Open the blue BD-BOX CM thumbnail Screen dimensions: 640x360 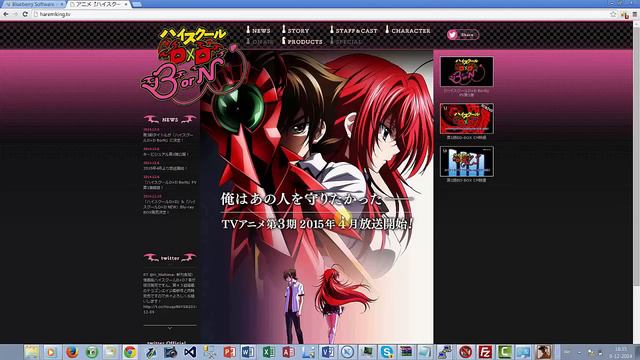467,162
